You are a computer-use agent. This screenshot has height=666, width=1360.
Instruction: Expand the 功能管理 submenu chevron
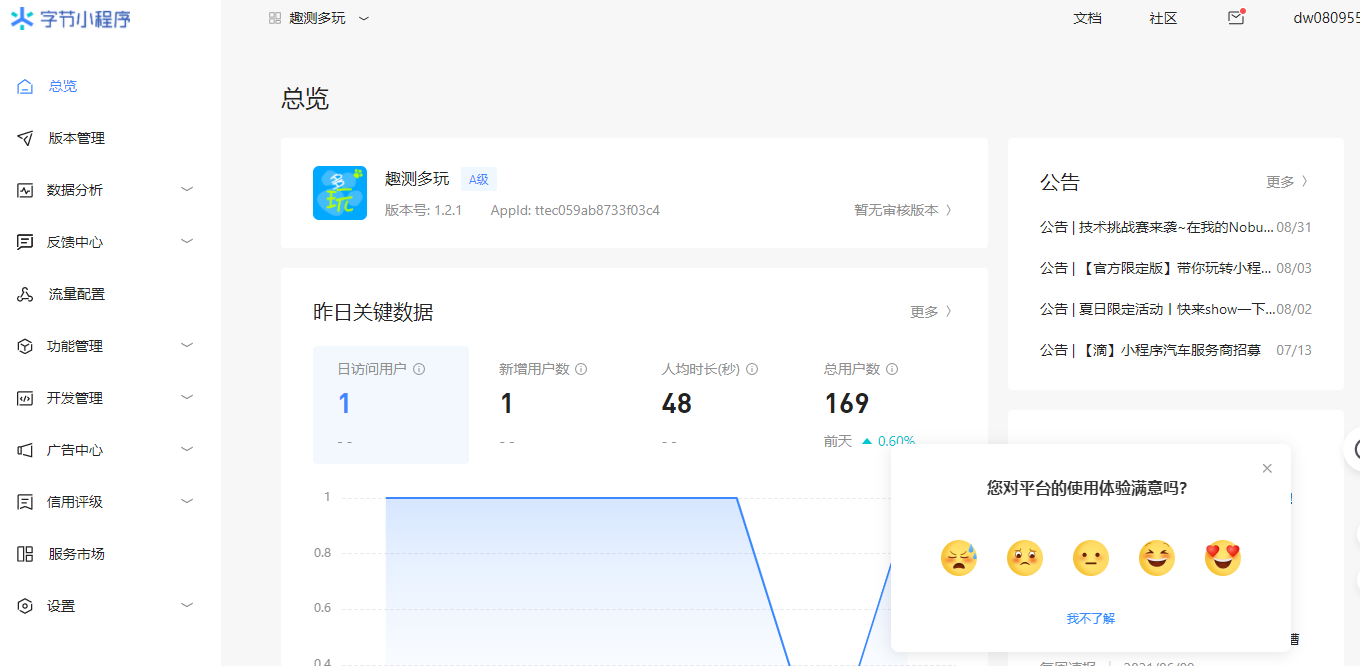click(x=187, y=345)
